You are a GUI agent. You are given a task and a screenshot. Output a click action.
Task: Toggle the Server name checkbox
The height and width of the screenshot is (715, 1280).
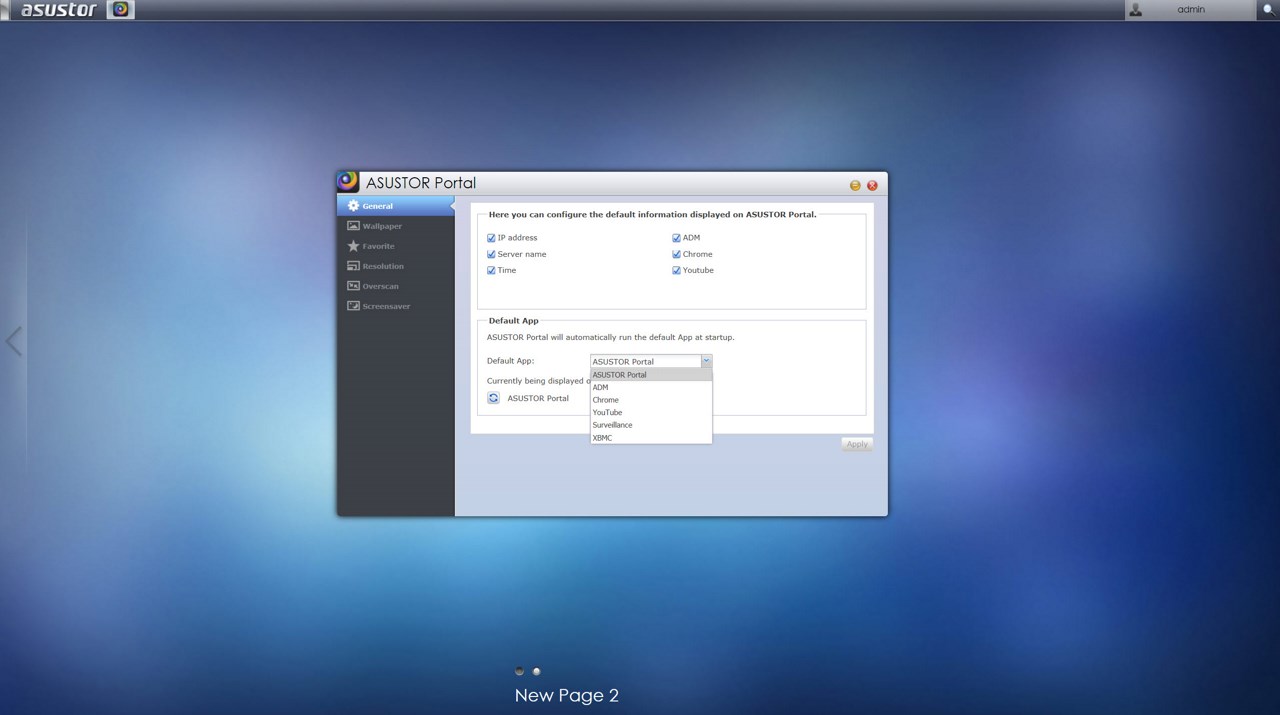pos(491,254)
